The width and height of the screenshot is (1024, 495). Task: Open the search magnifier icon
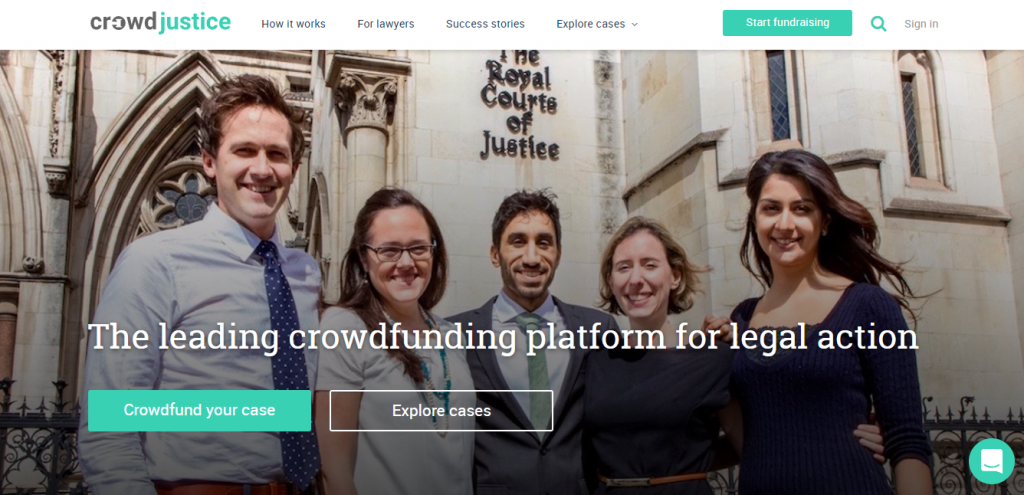(x=878, y=24)
